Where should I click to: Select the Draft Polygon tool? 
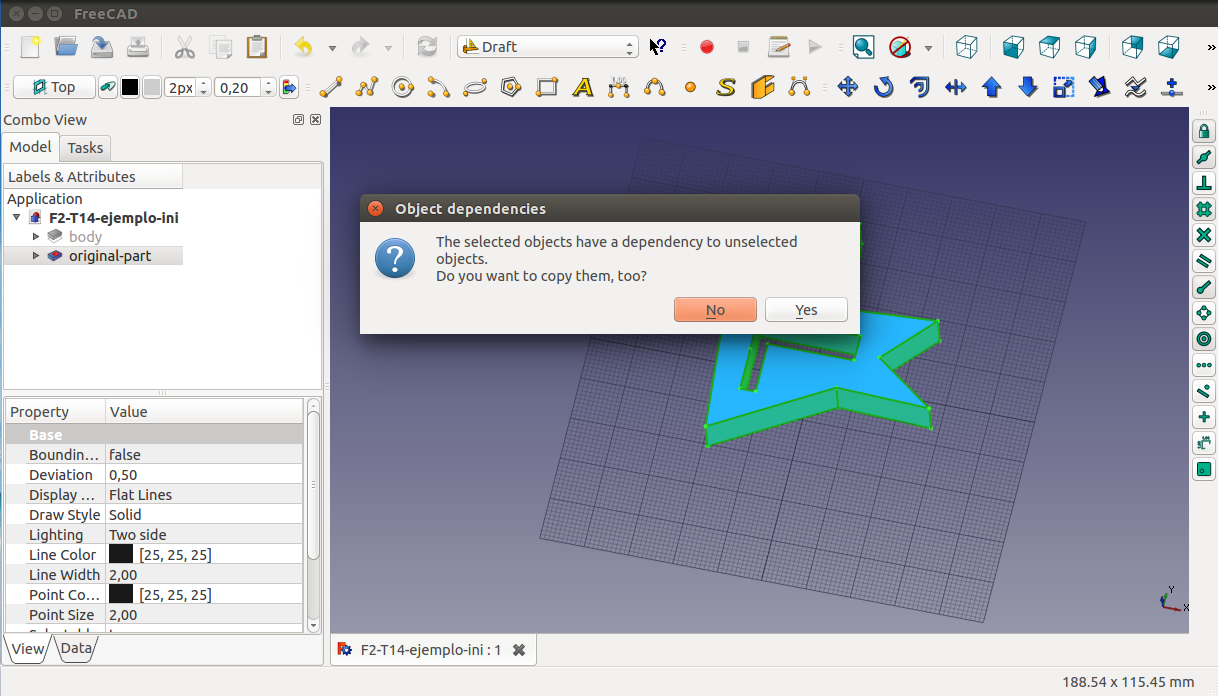coord(511,88)
